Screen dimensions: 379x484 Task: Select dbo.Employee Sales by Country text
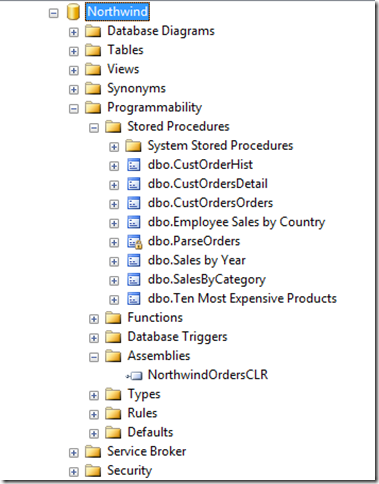237,222
